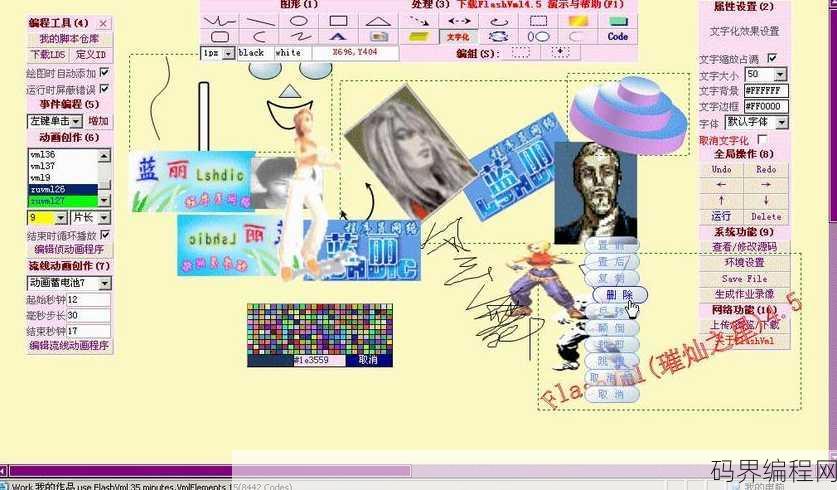
Task: Select the straight line tool
Action: [x=259, y=21]
